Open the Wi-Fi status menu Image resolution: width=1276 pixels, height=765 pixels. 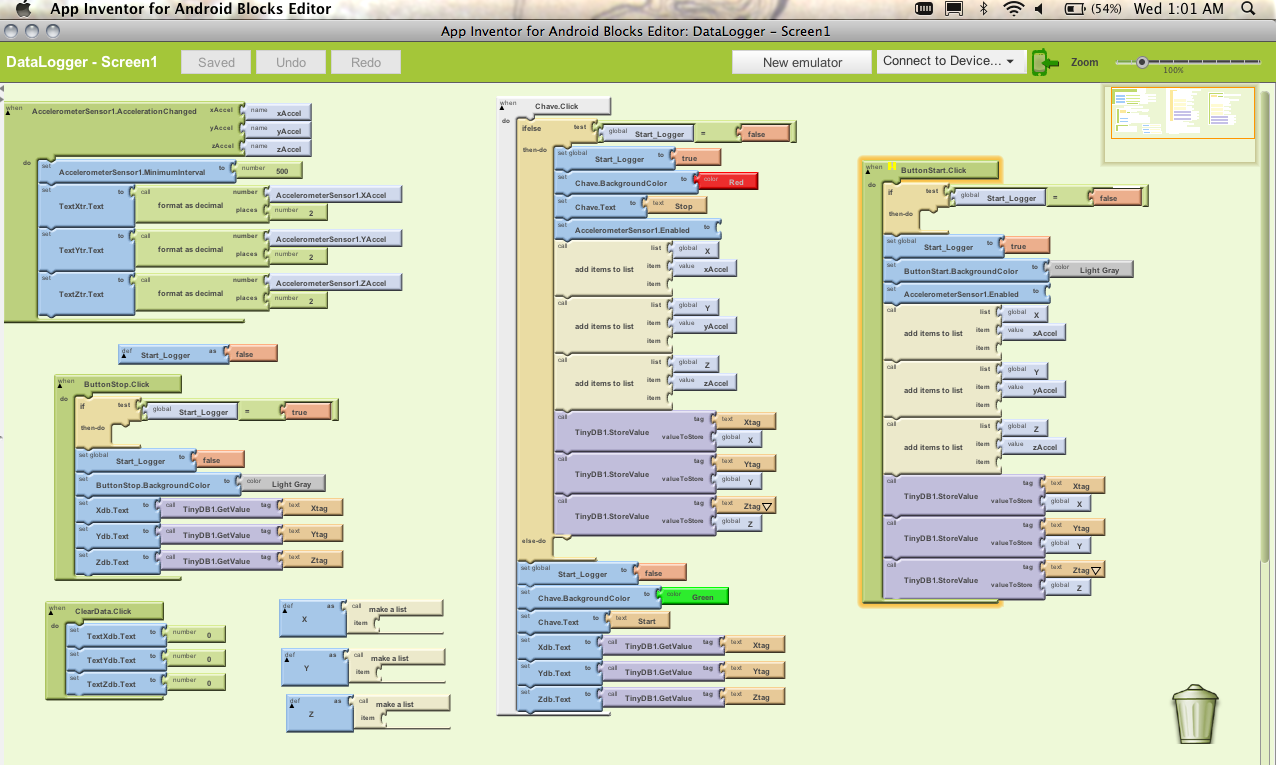[1014, 9]
